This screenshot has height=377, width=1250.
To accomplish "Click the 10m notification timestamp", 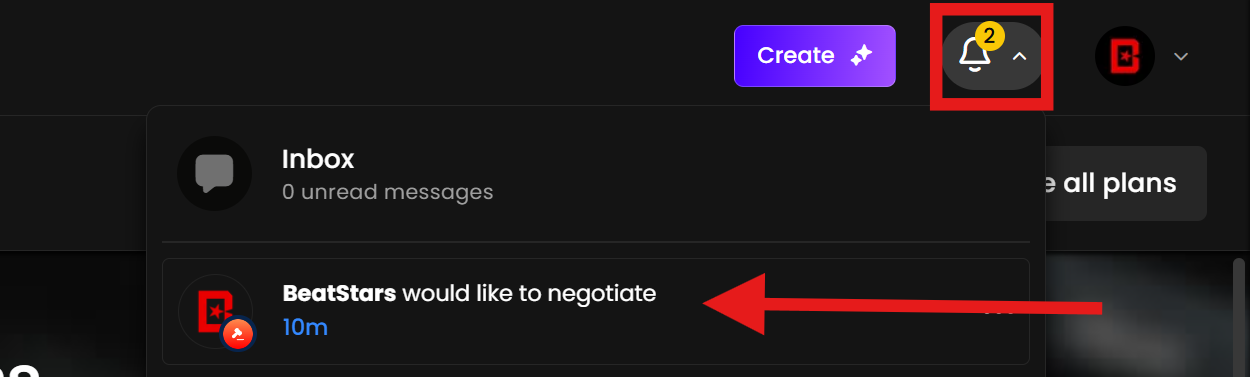I will click(x=305, y=327).
